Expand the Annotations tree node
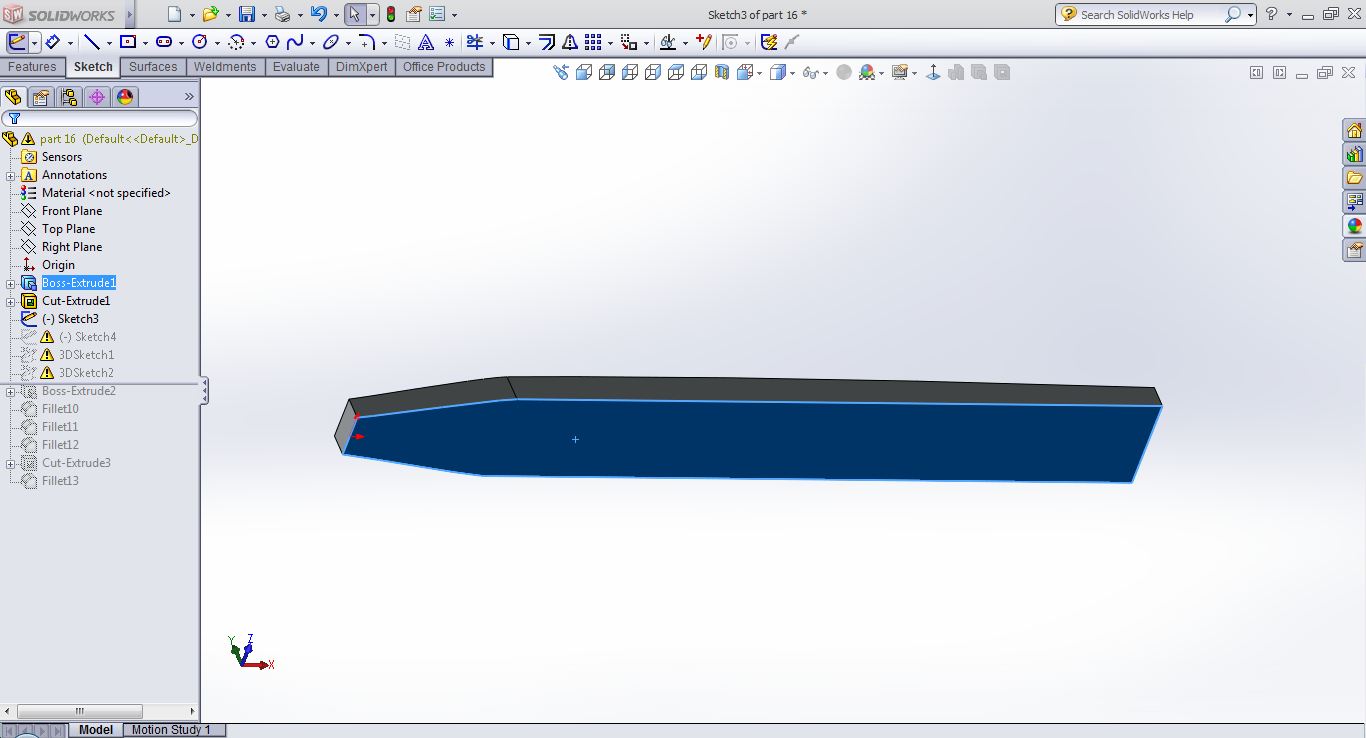 pyautogui.click(x=10, y=175)
